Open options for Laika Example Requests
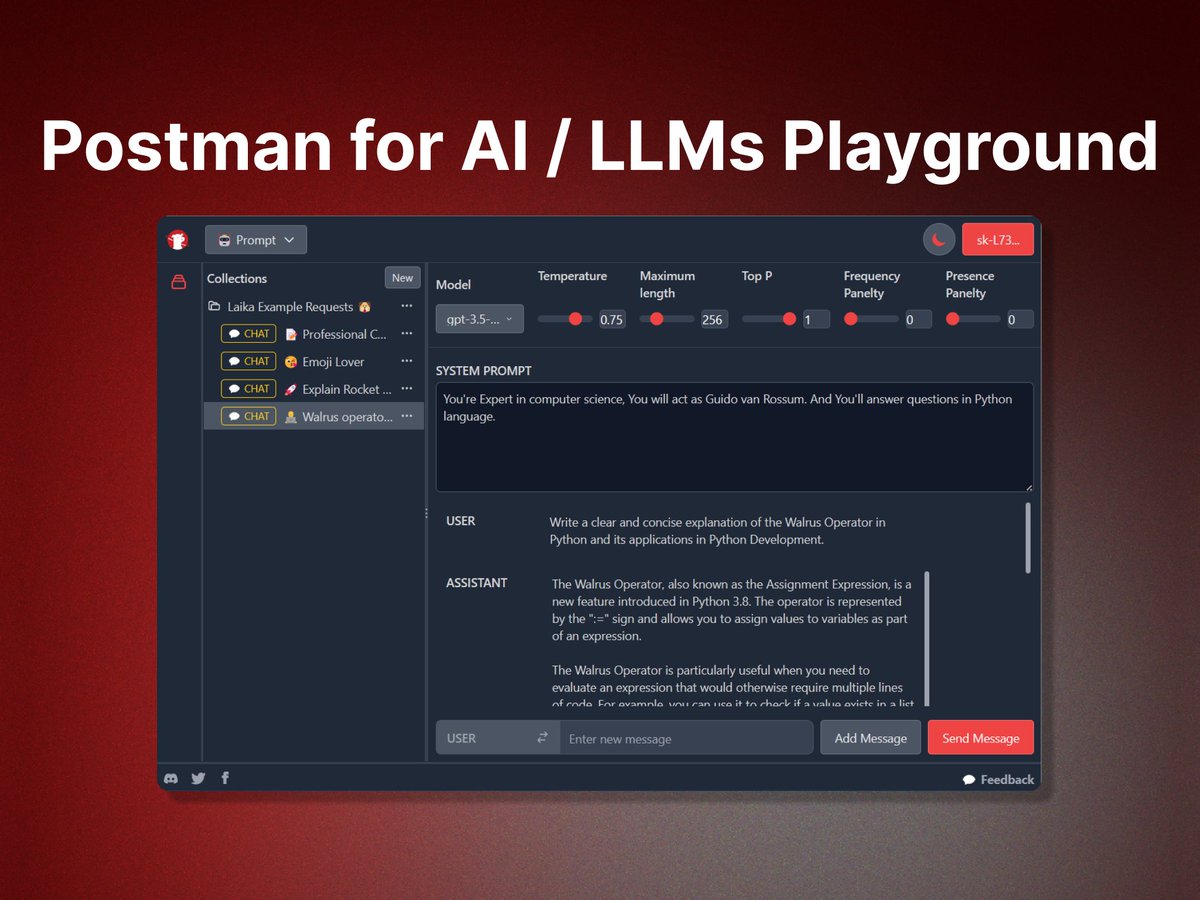1200x900 pixels. pyautogui.click(x=407, y=306)
